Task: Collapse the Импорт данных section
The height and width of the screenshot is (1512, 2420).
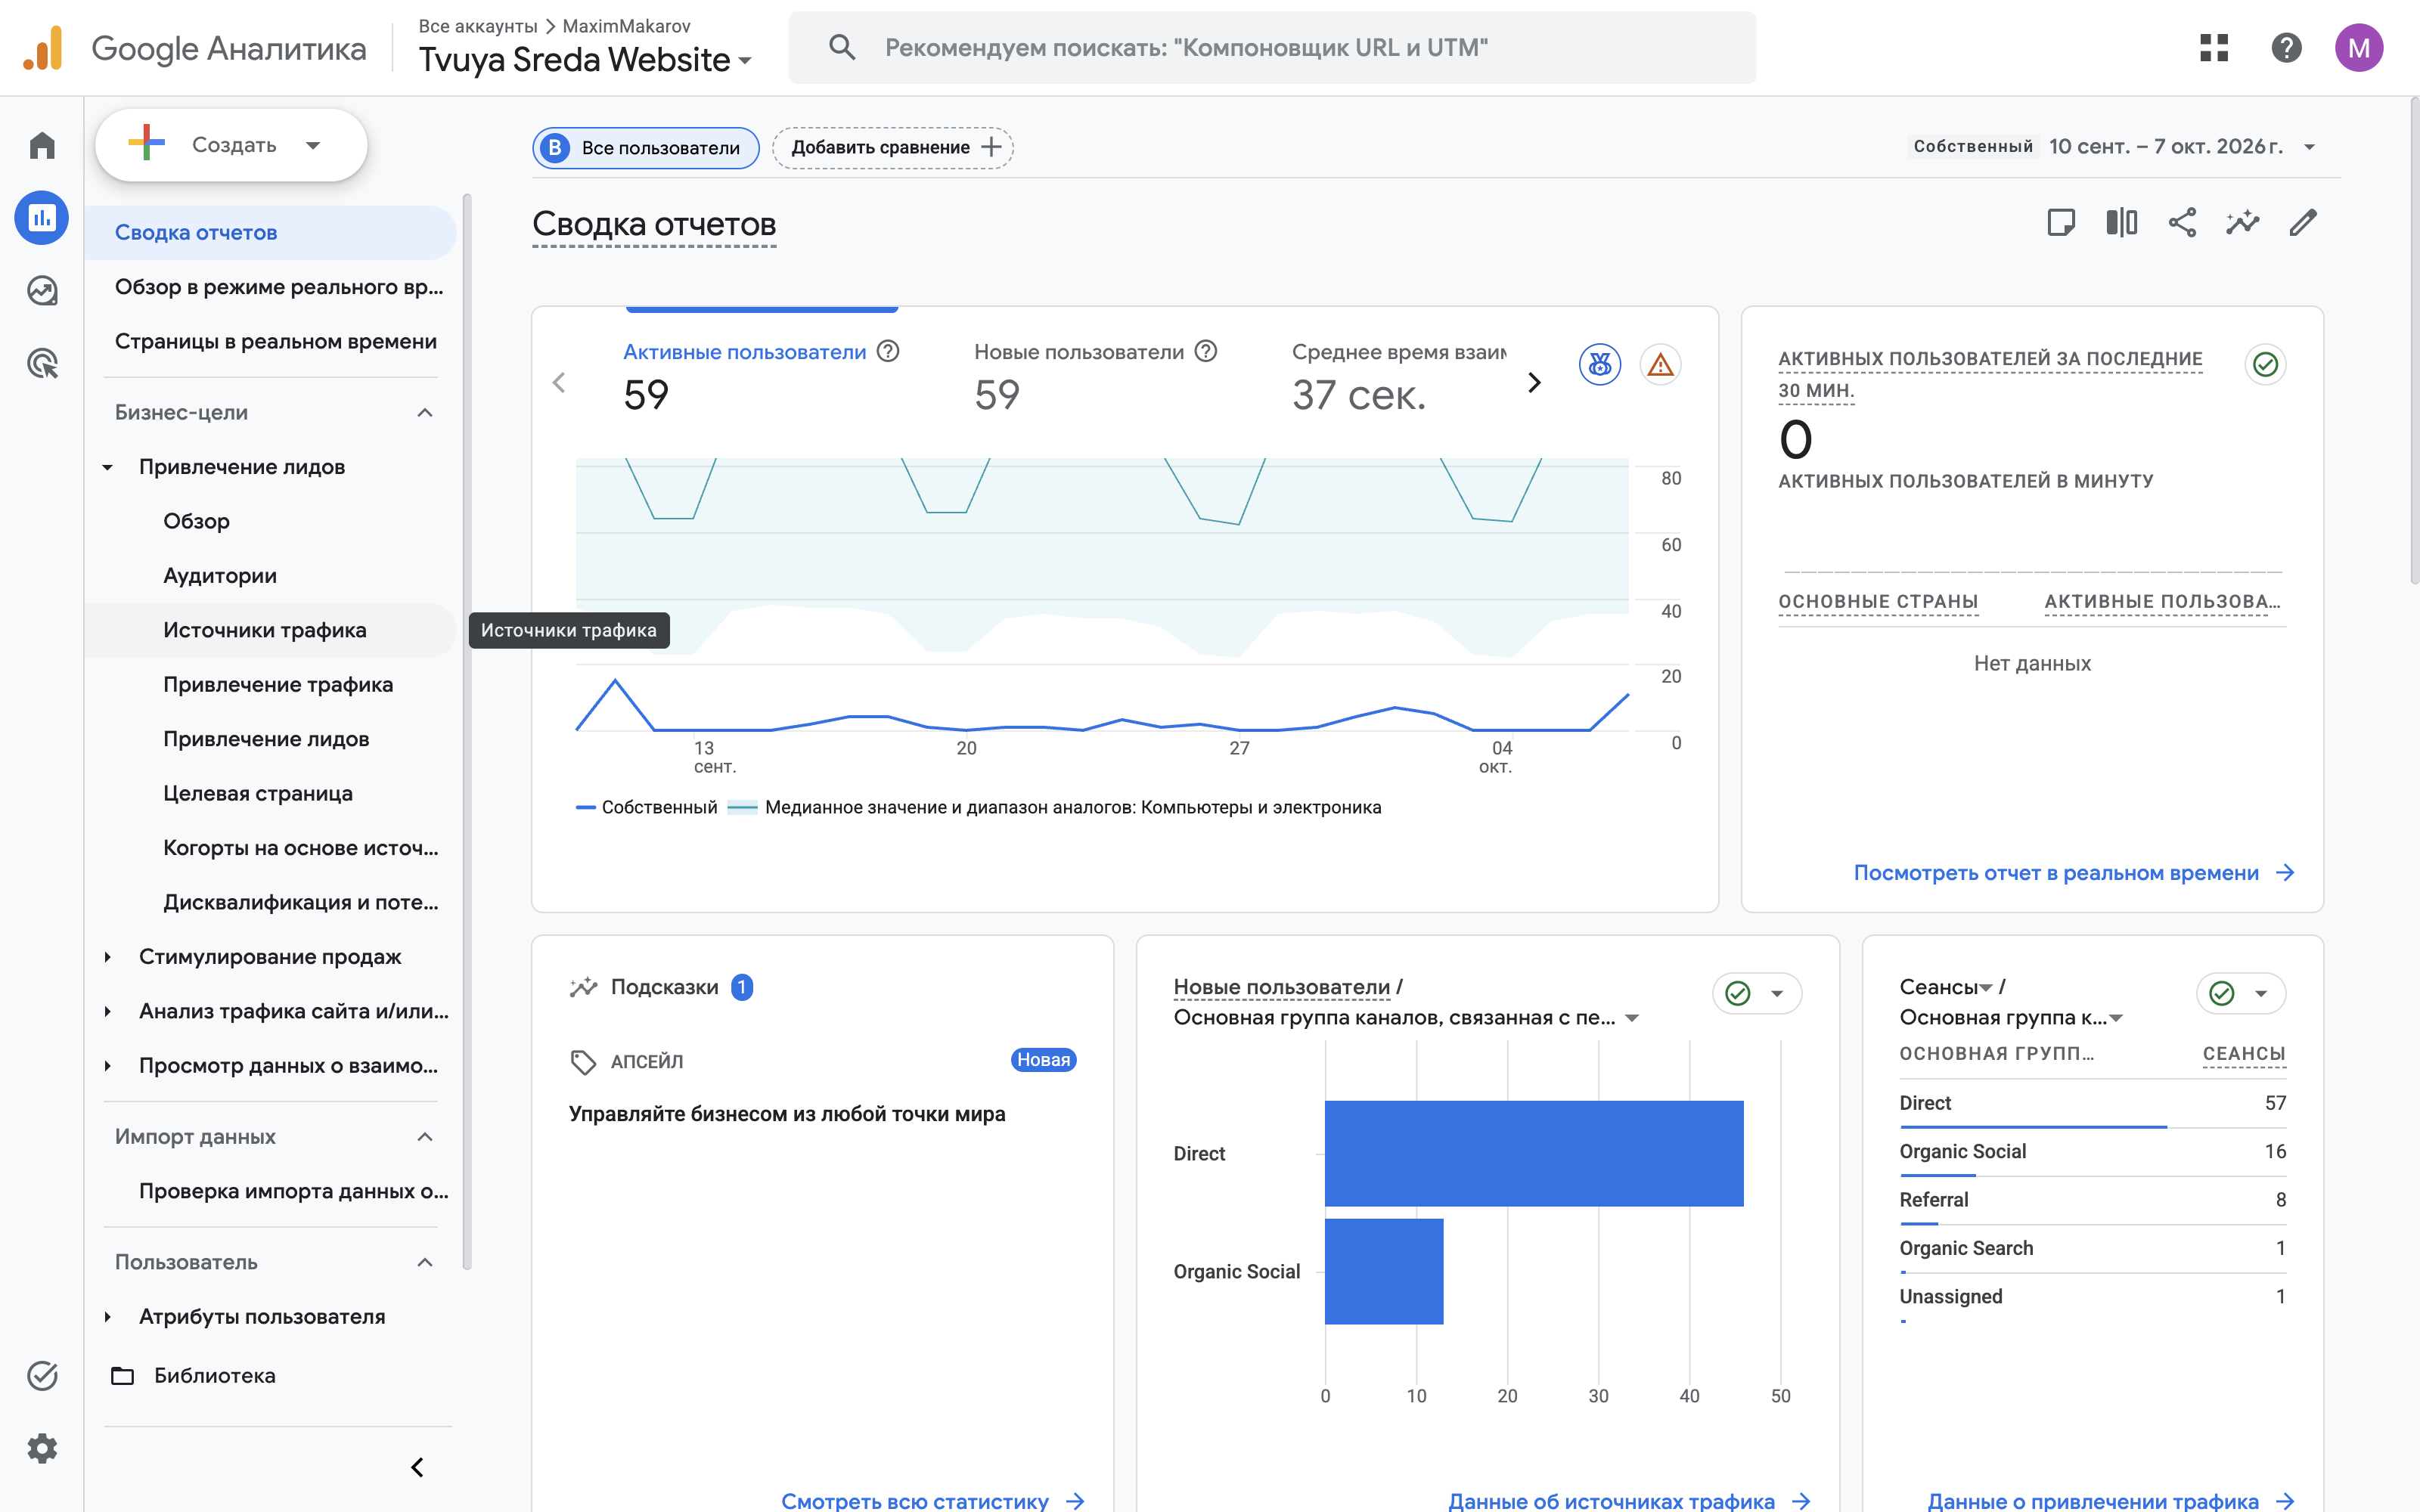Action: pyautogui.click(x=425, y=1136)
